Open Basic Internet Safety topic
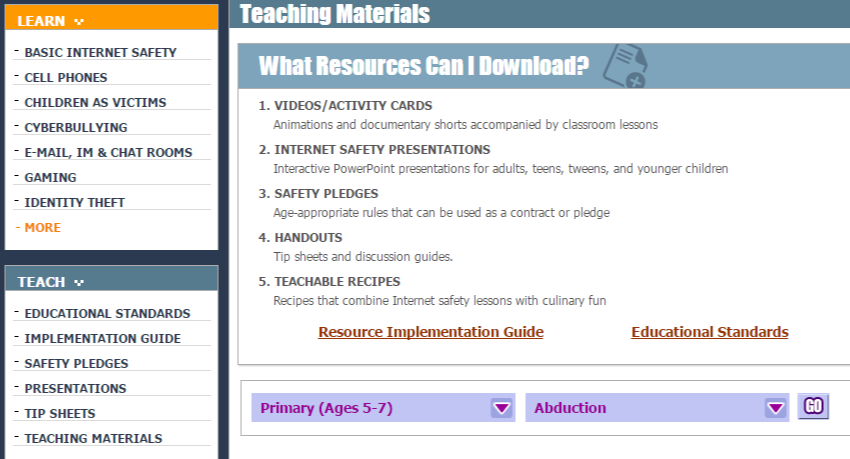The image size is (850, 459). click(100, 53)
